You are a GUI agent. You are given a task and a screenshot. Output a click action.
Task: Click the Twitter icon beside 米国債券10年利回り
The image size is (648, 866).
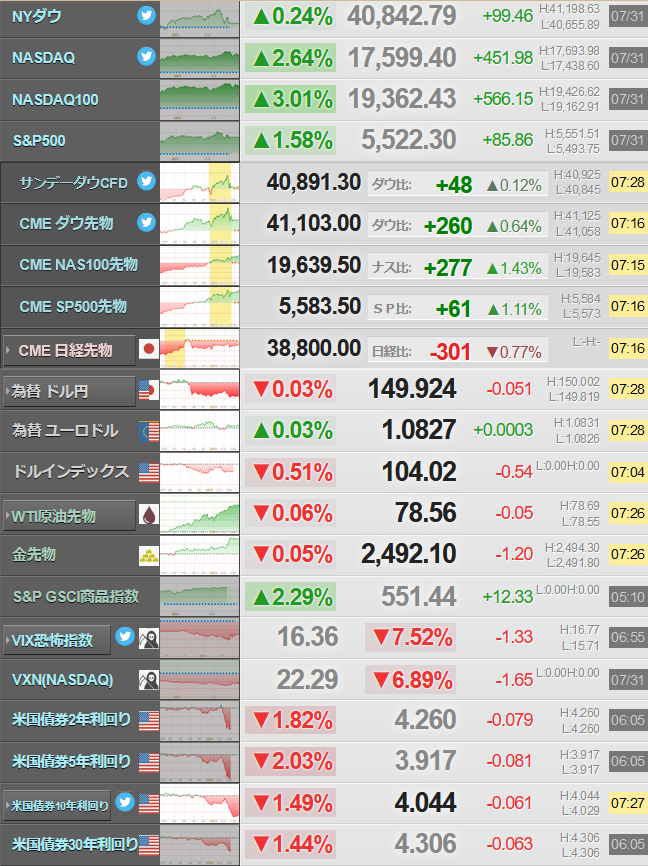(x=125, y=801)
